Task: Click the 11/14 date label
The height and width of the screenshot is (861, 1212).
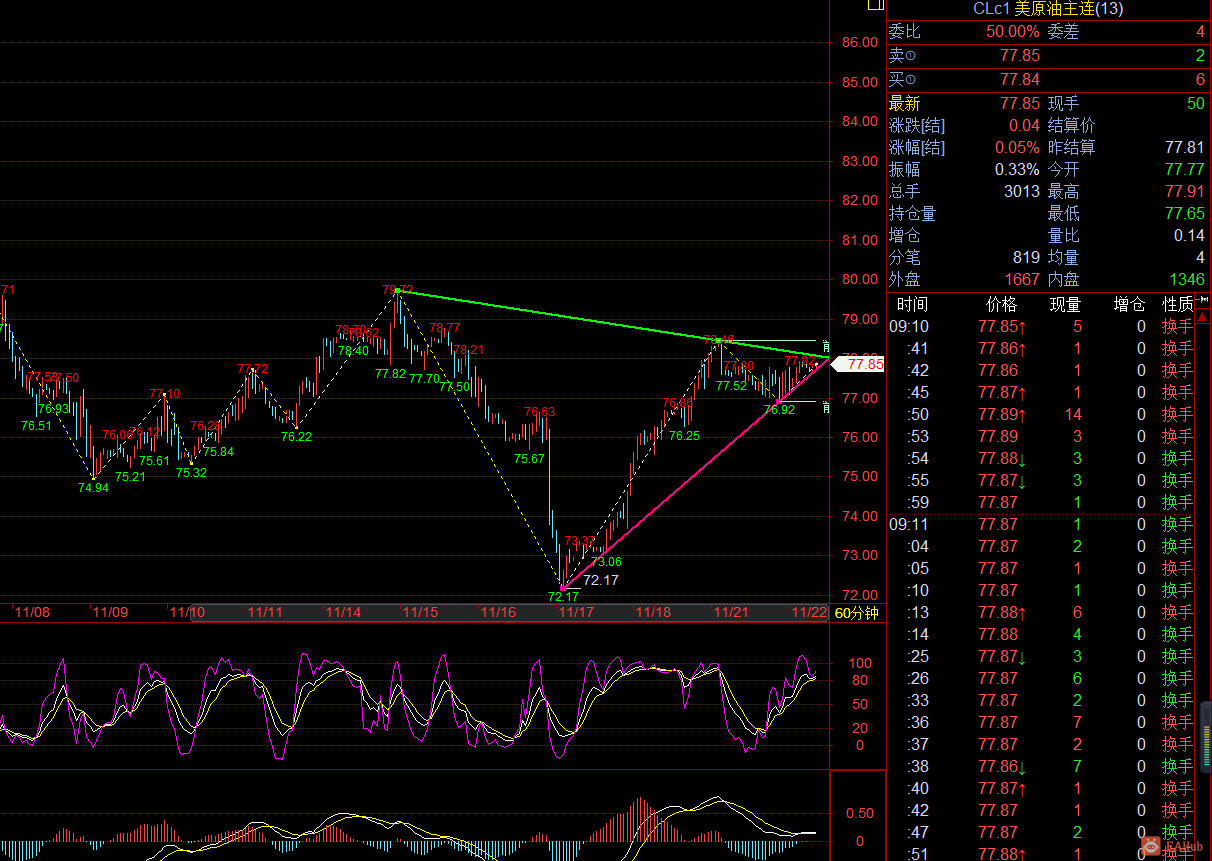Action: point(343,612)
